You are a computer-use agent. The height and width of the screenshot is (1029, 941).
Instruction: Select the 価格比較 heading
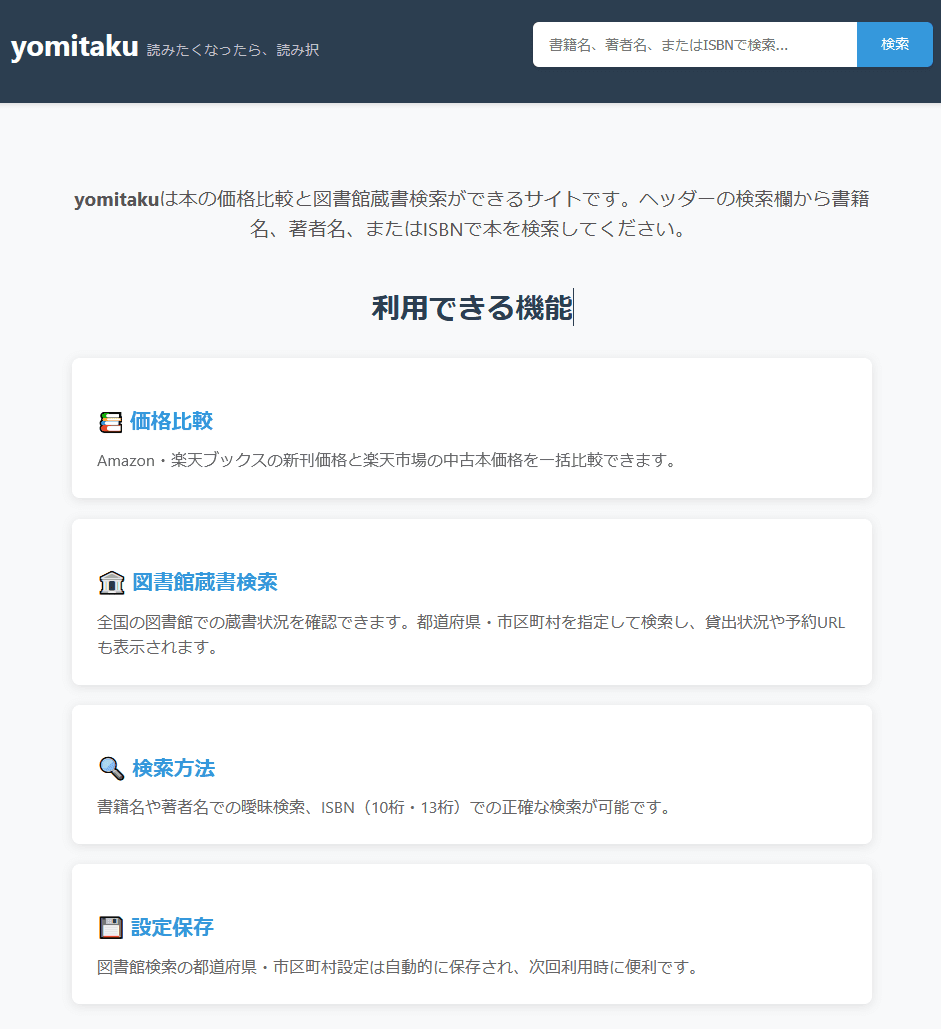click(171, 421)
